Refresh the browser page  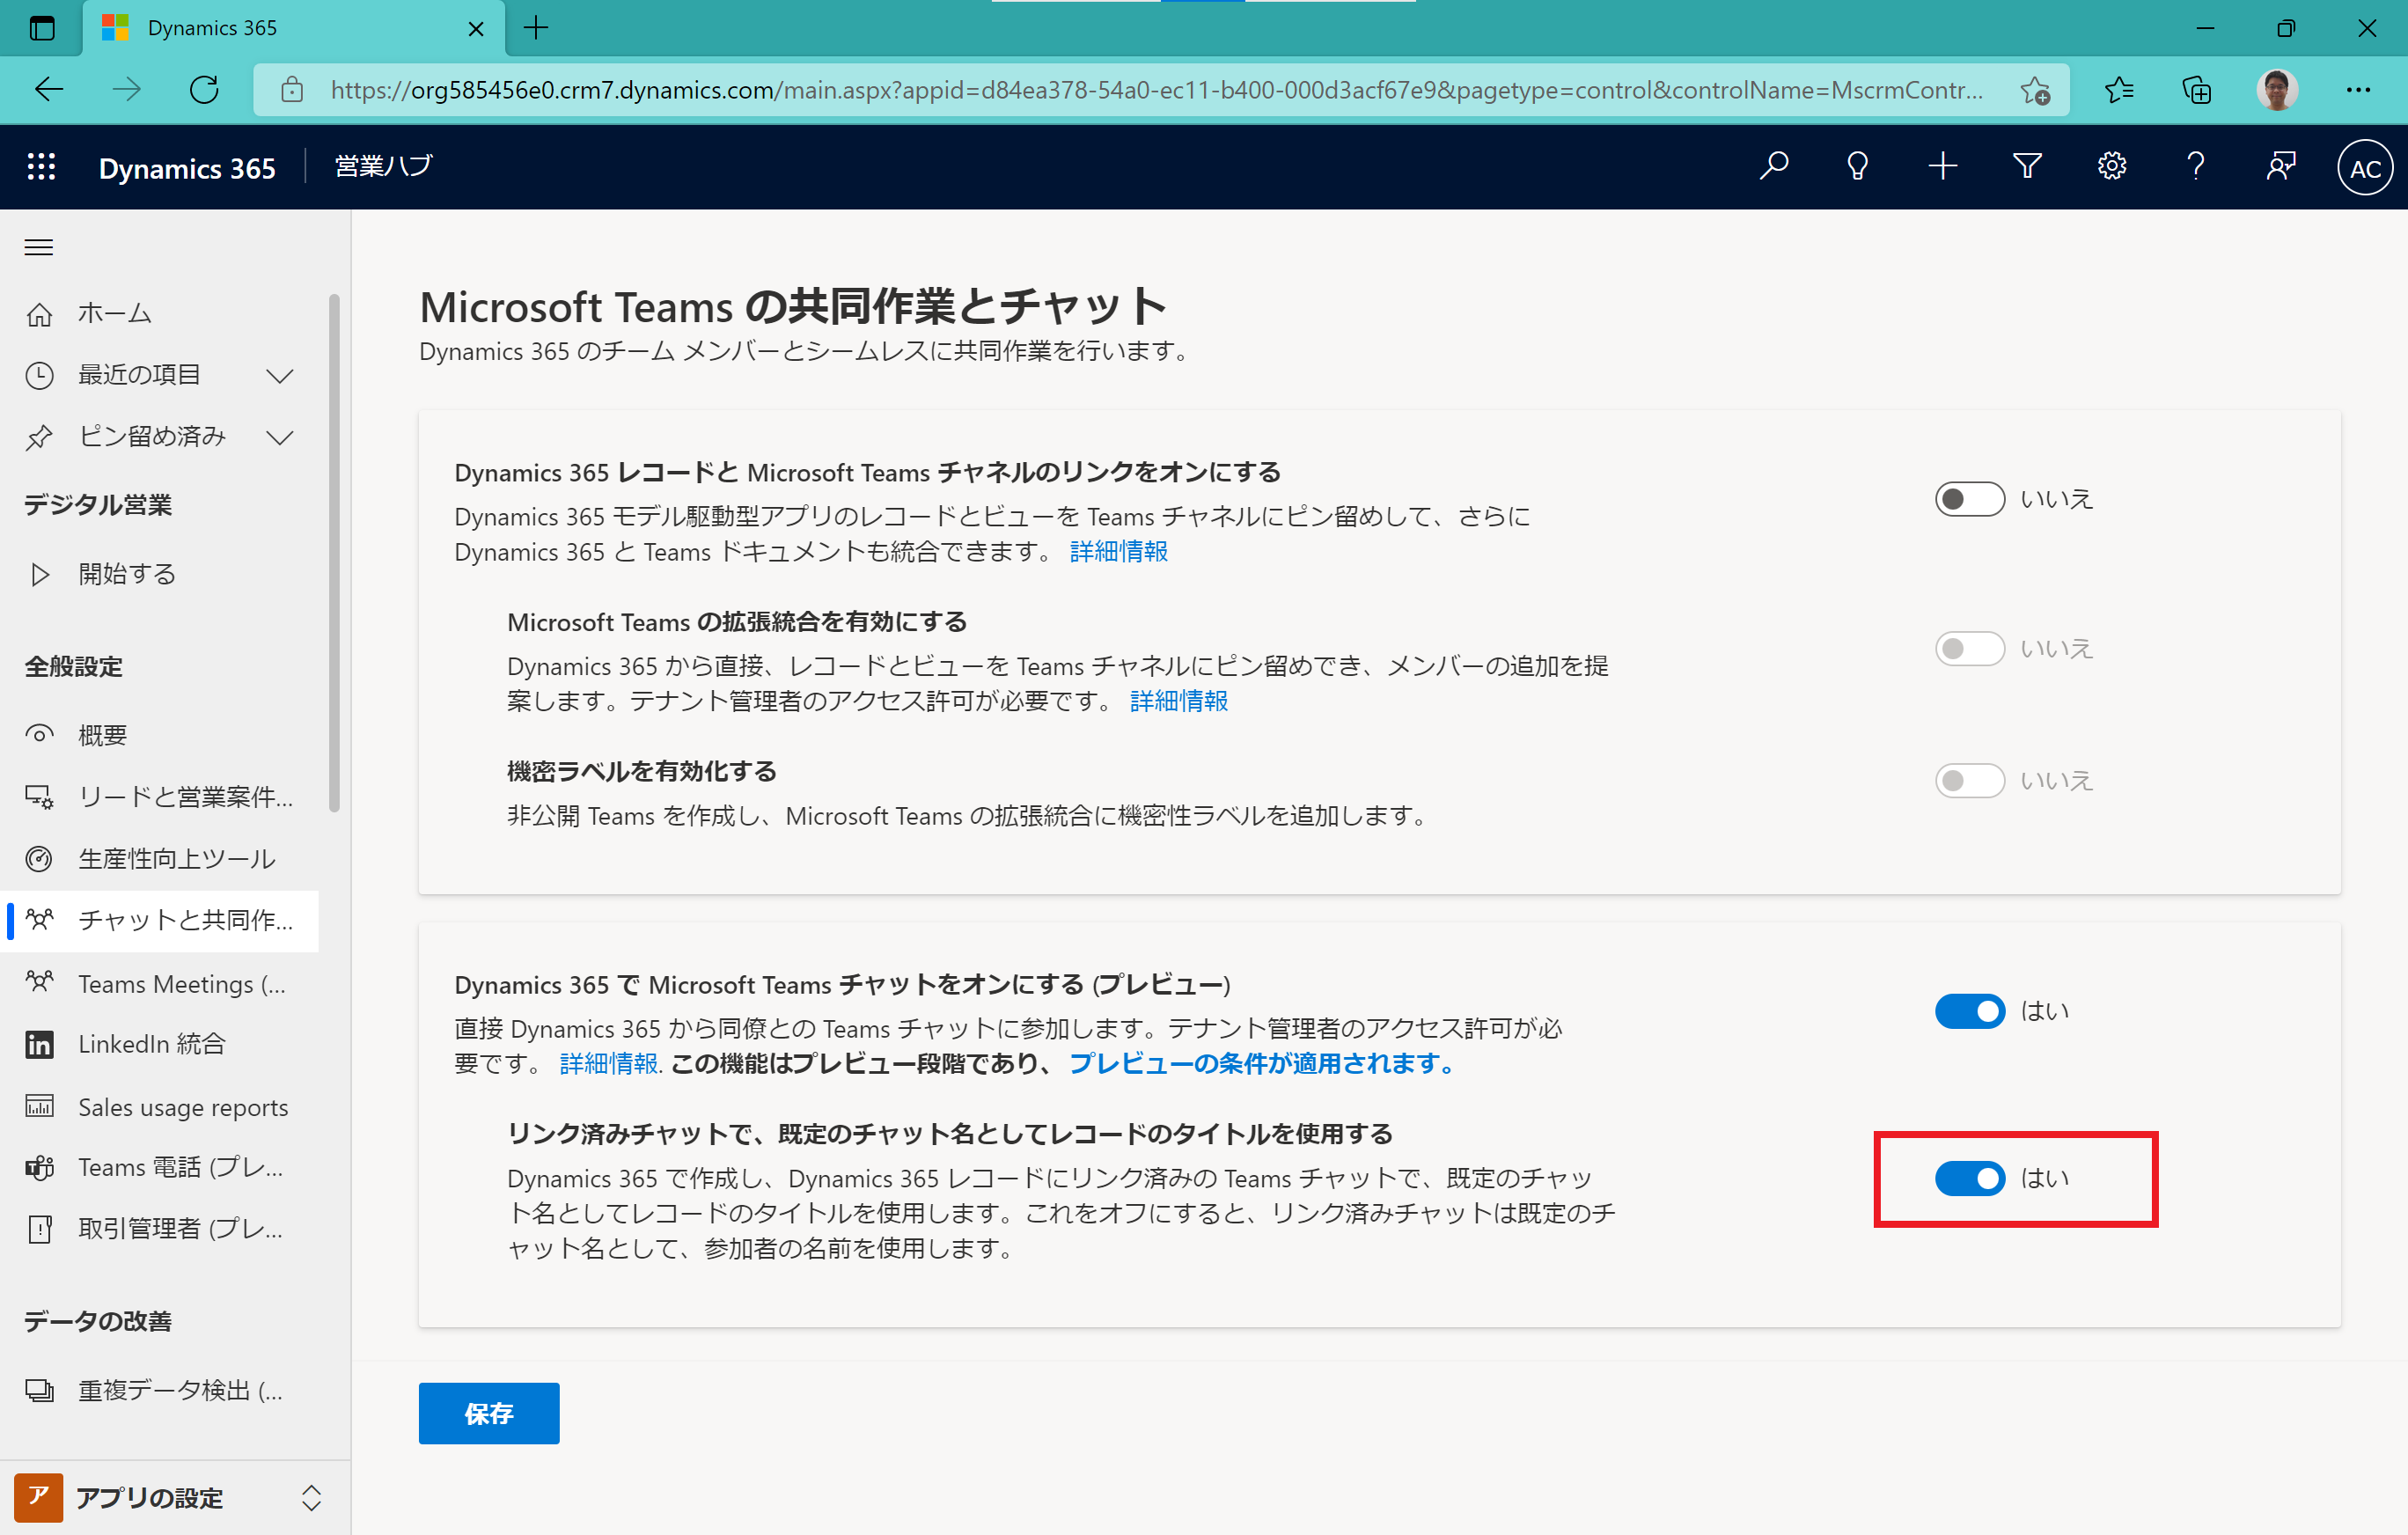click(x=204, y=90)
